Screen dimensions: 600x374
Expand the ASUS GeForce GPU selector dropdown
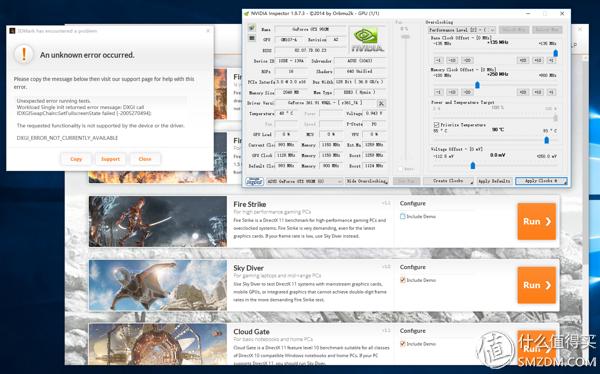[x=304, y=181]
